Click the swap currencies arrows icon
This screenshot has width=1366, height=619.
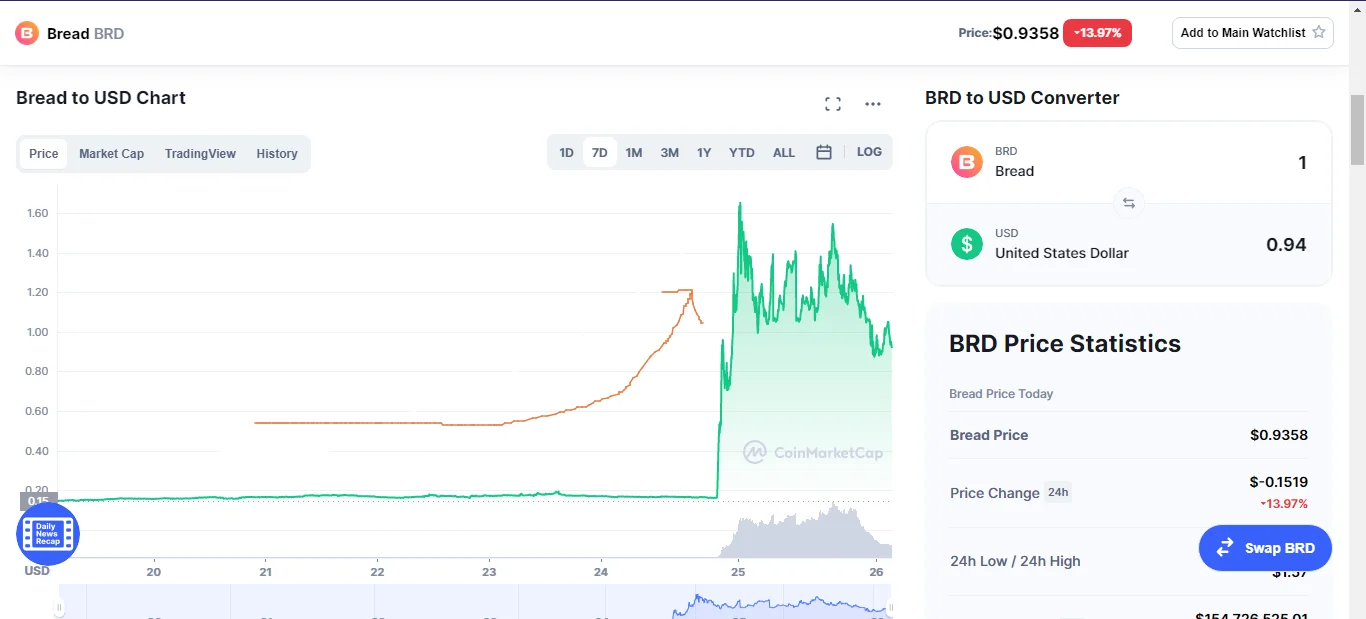[x=1128, y=203]
